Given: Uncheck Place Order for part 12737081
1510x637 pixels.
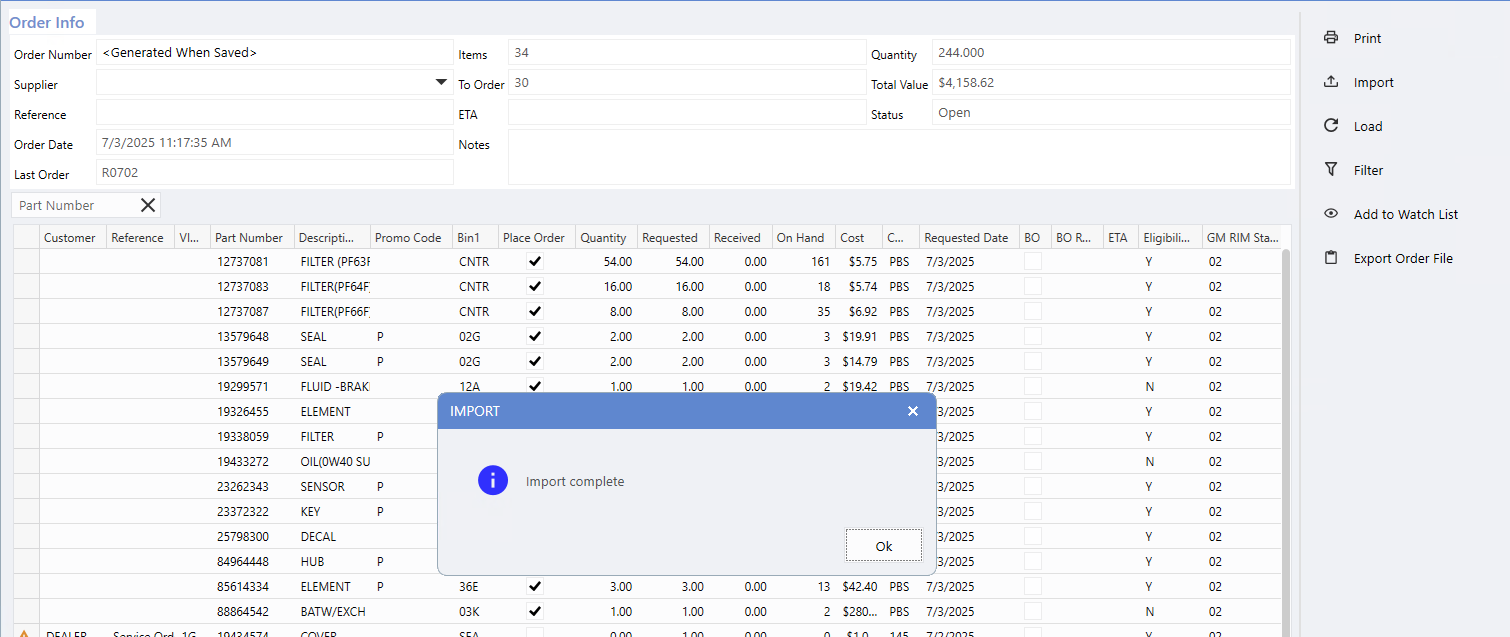Looking at the screenshot, I should click(535, 261).
